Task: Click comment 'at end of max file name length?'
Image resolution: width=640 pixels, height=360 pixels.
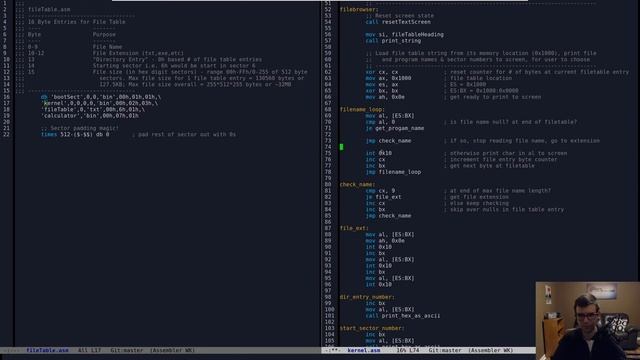Action: pyautogui.click(x=497, y=191)
